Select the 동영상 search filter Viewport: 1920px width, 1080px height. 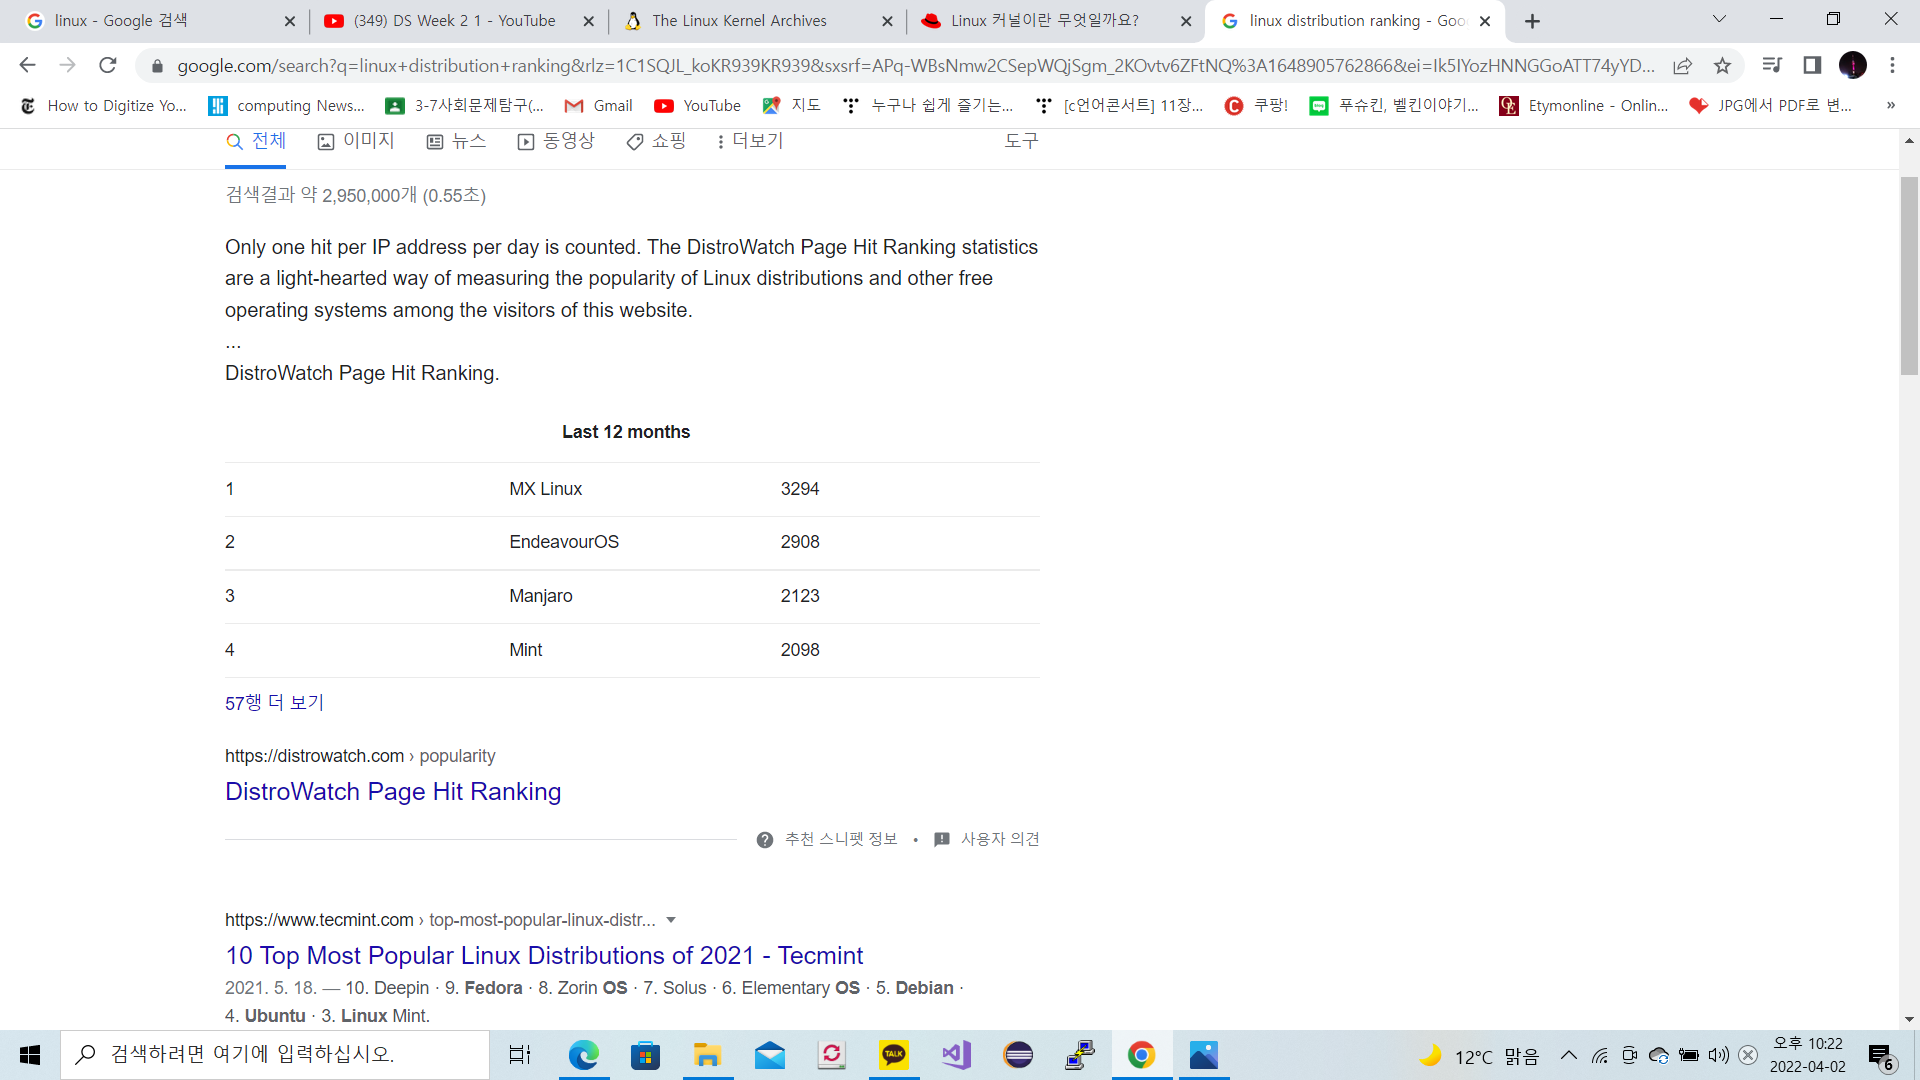556,142
